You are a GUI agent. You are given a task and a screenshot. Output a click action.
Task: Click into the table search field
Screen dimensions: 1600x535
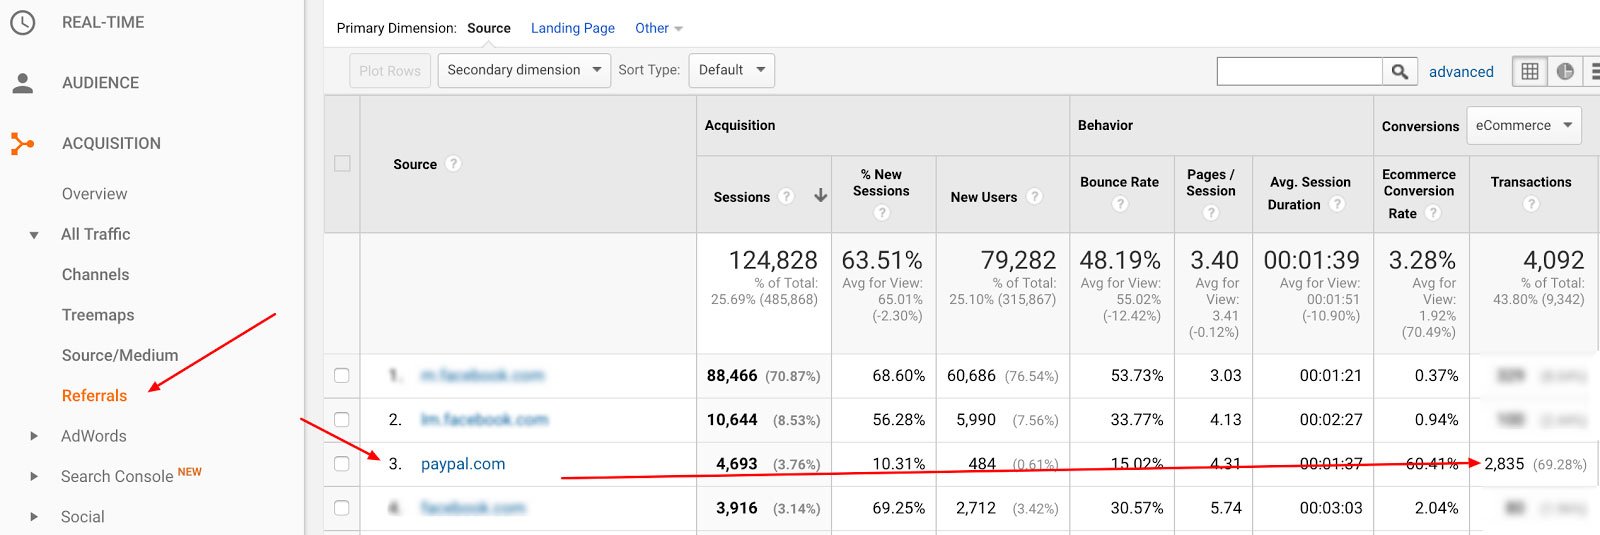(x=1300, y=71)
